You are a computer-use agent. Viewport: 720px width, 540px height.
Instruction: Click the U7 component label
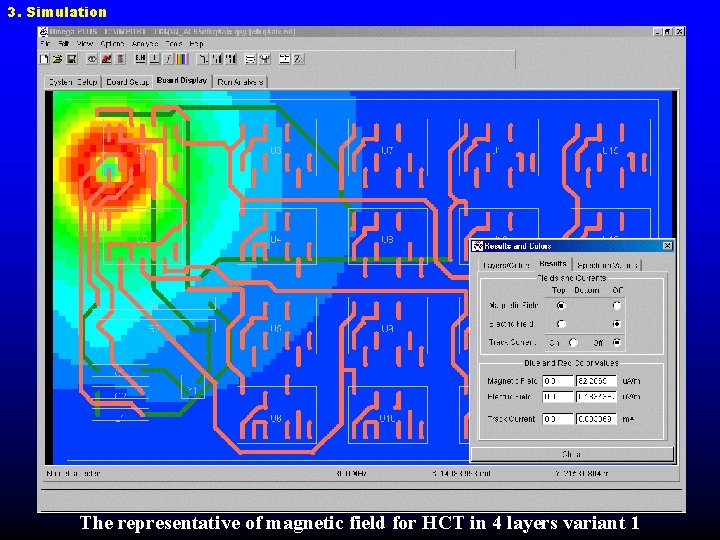[x=388, y=150]
